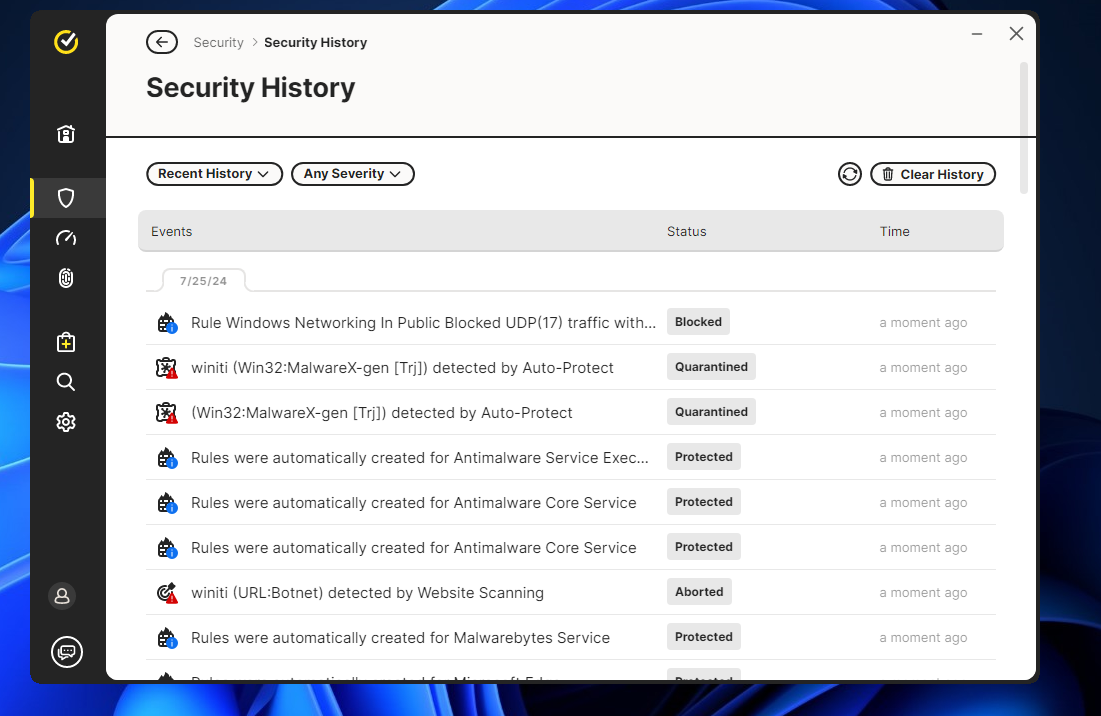Expand the Recent History dropdown
1101x716 pixels.
[214, 174]
